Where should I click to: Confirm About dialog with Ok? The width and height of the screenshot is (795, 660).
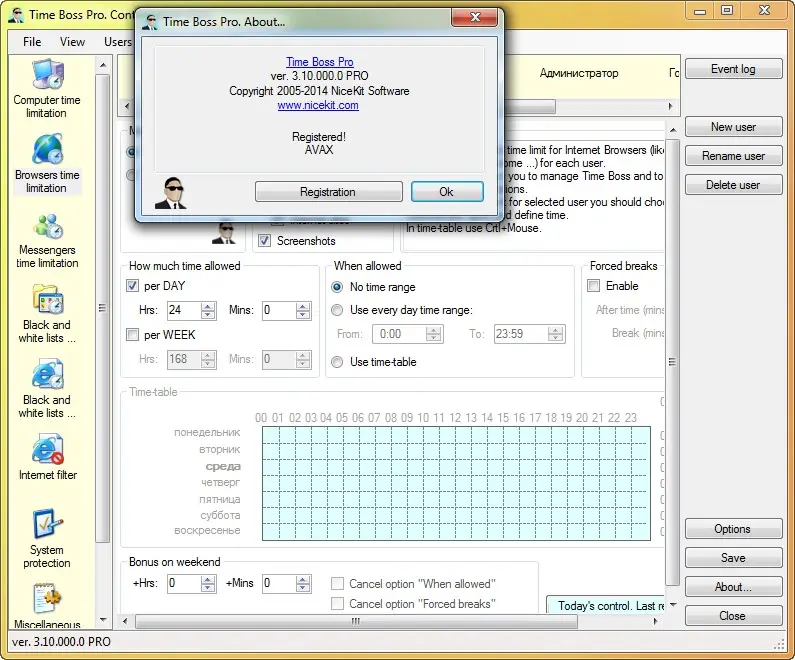pyautogui.click(x=447, y=192)
